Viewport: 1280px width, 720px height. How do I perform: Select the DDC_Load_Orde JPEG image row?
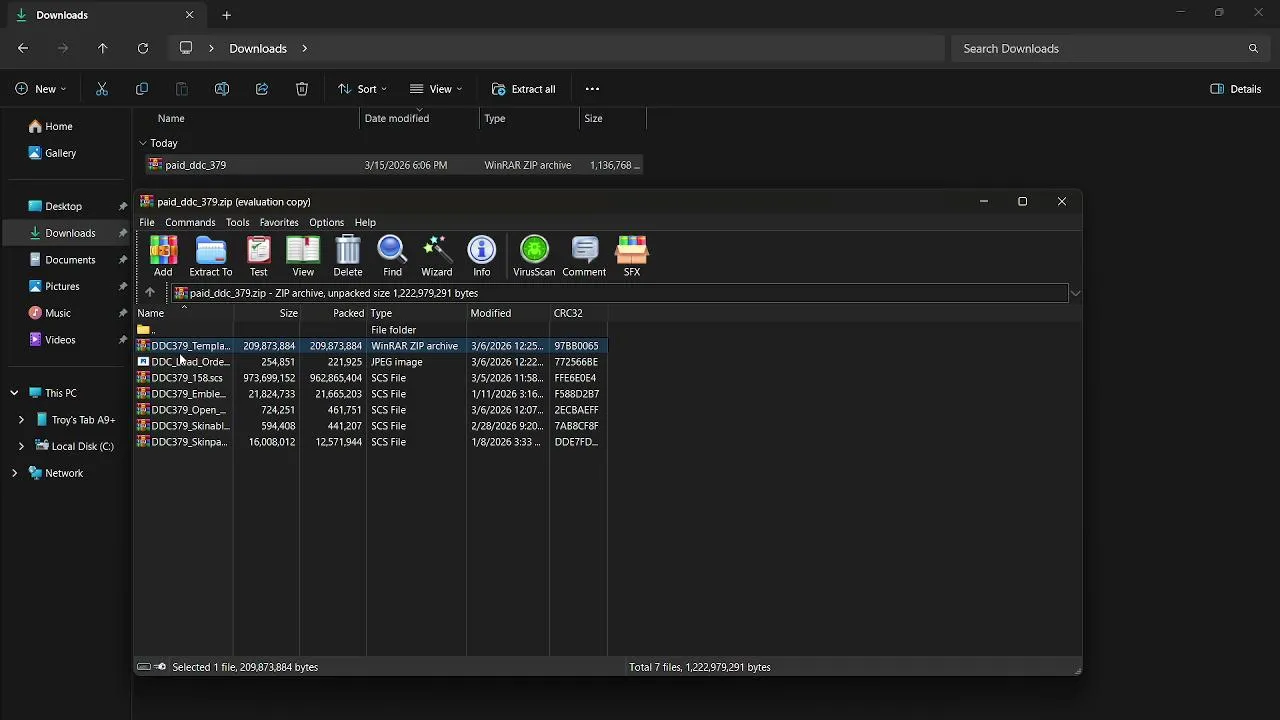click(x=371, y=362)
